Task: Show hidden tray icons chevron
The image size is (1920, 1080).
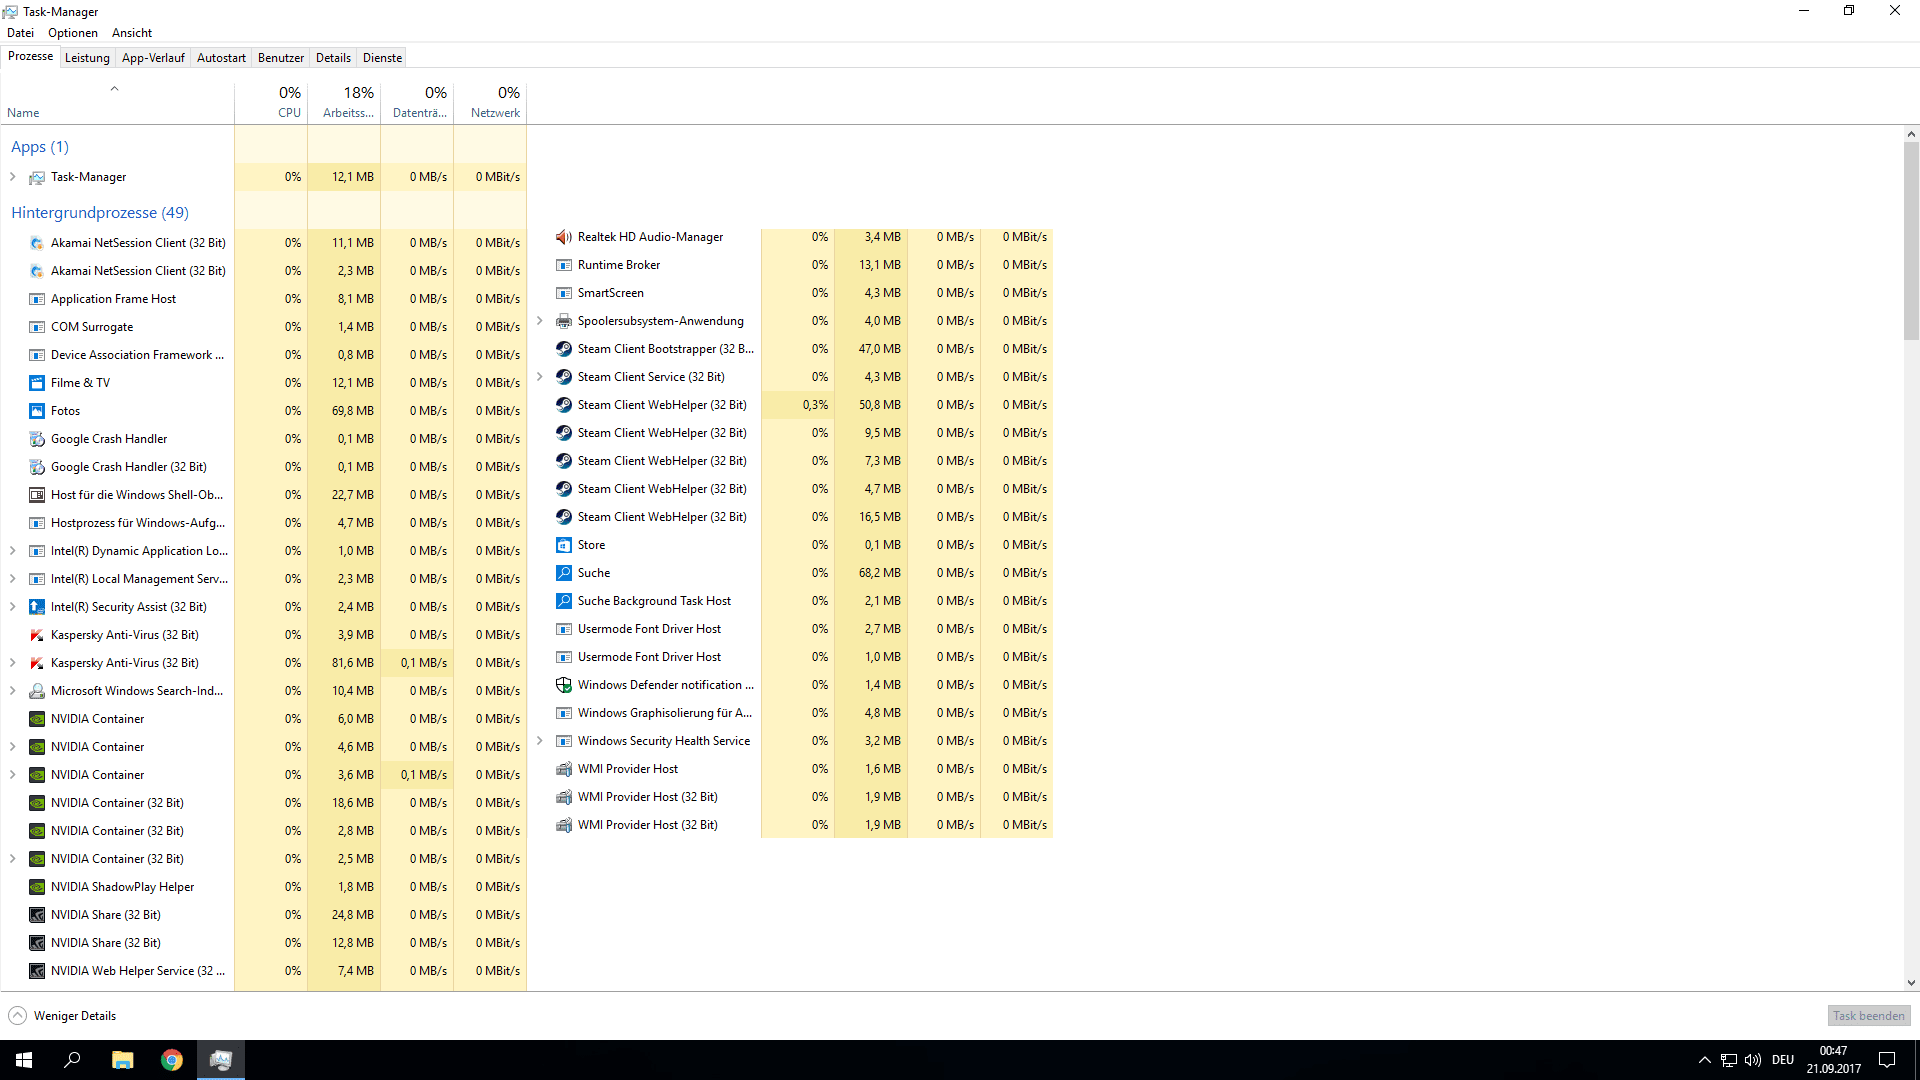Action: [1704, 1060]
